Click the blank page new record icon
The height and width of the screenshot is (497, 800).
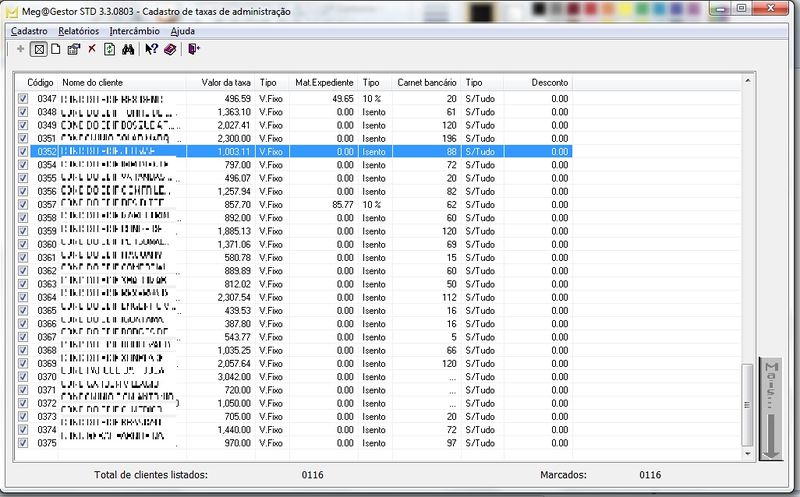[56, 48]
